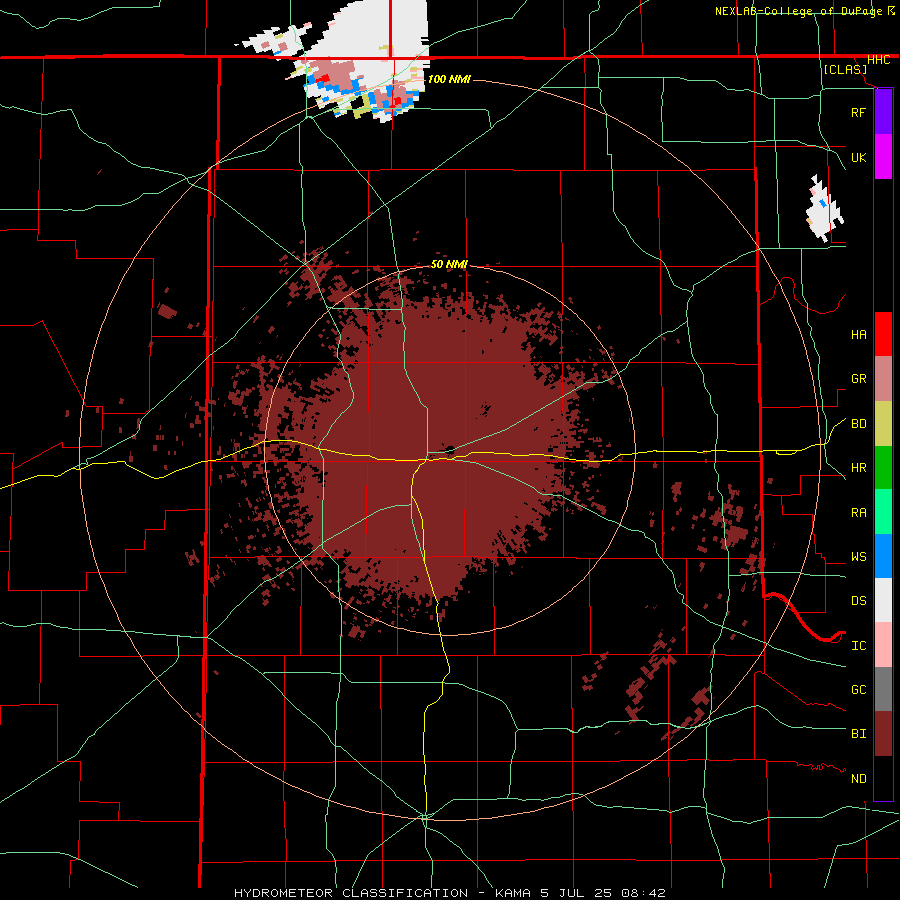900x900 pixels.
Task: Click the RA legend label
Action: click(858, 513)
